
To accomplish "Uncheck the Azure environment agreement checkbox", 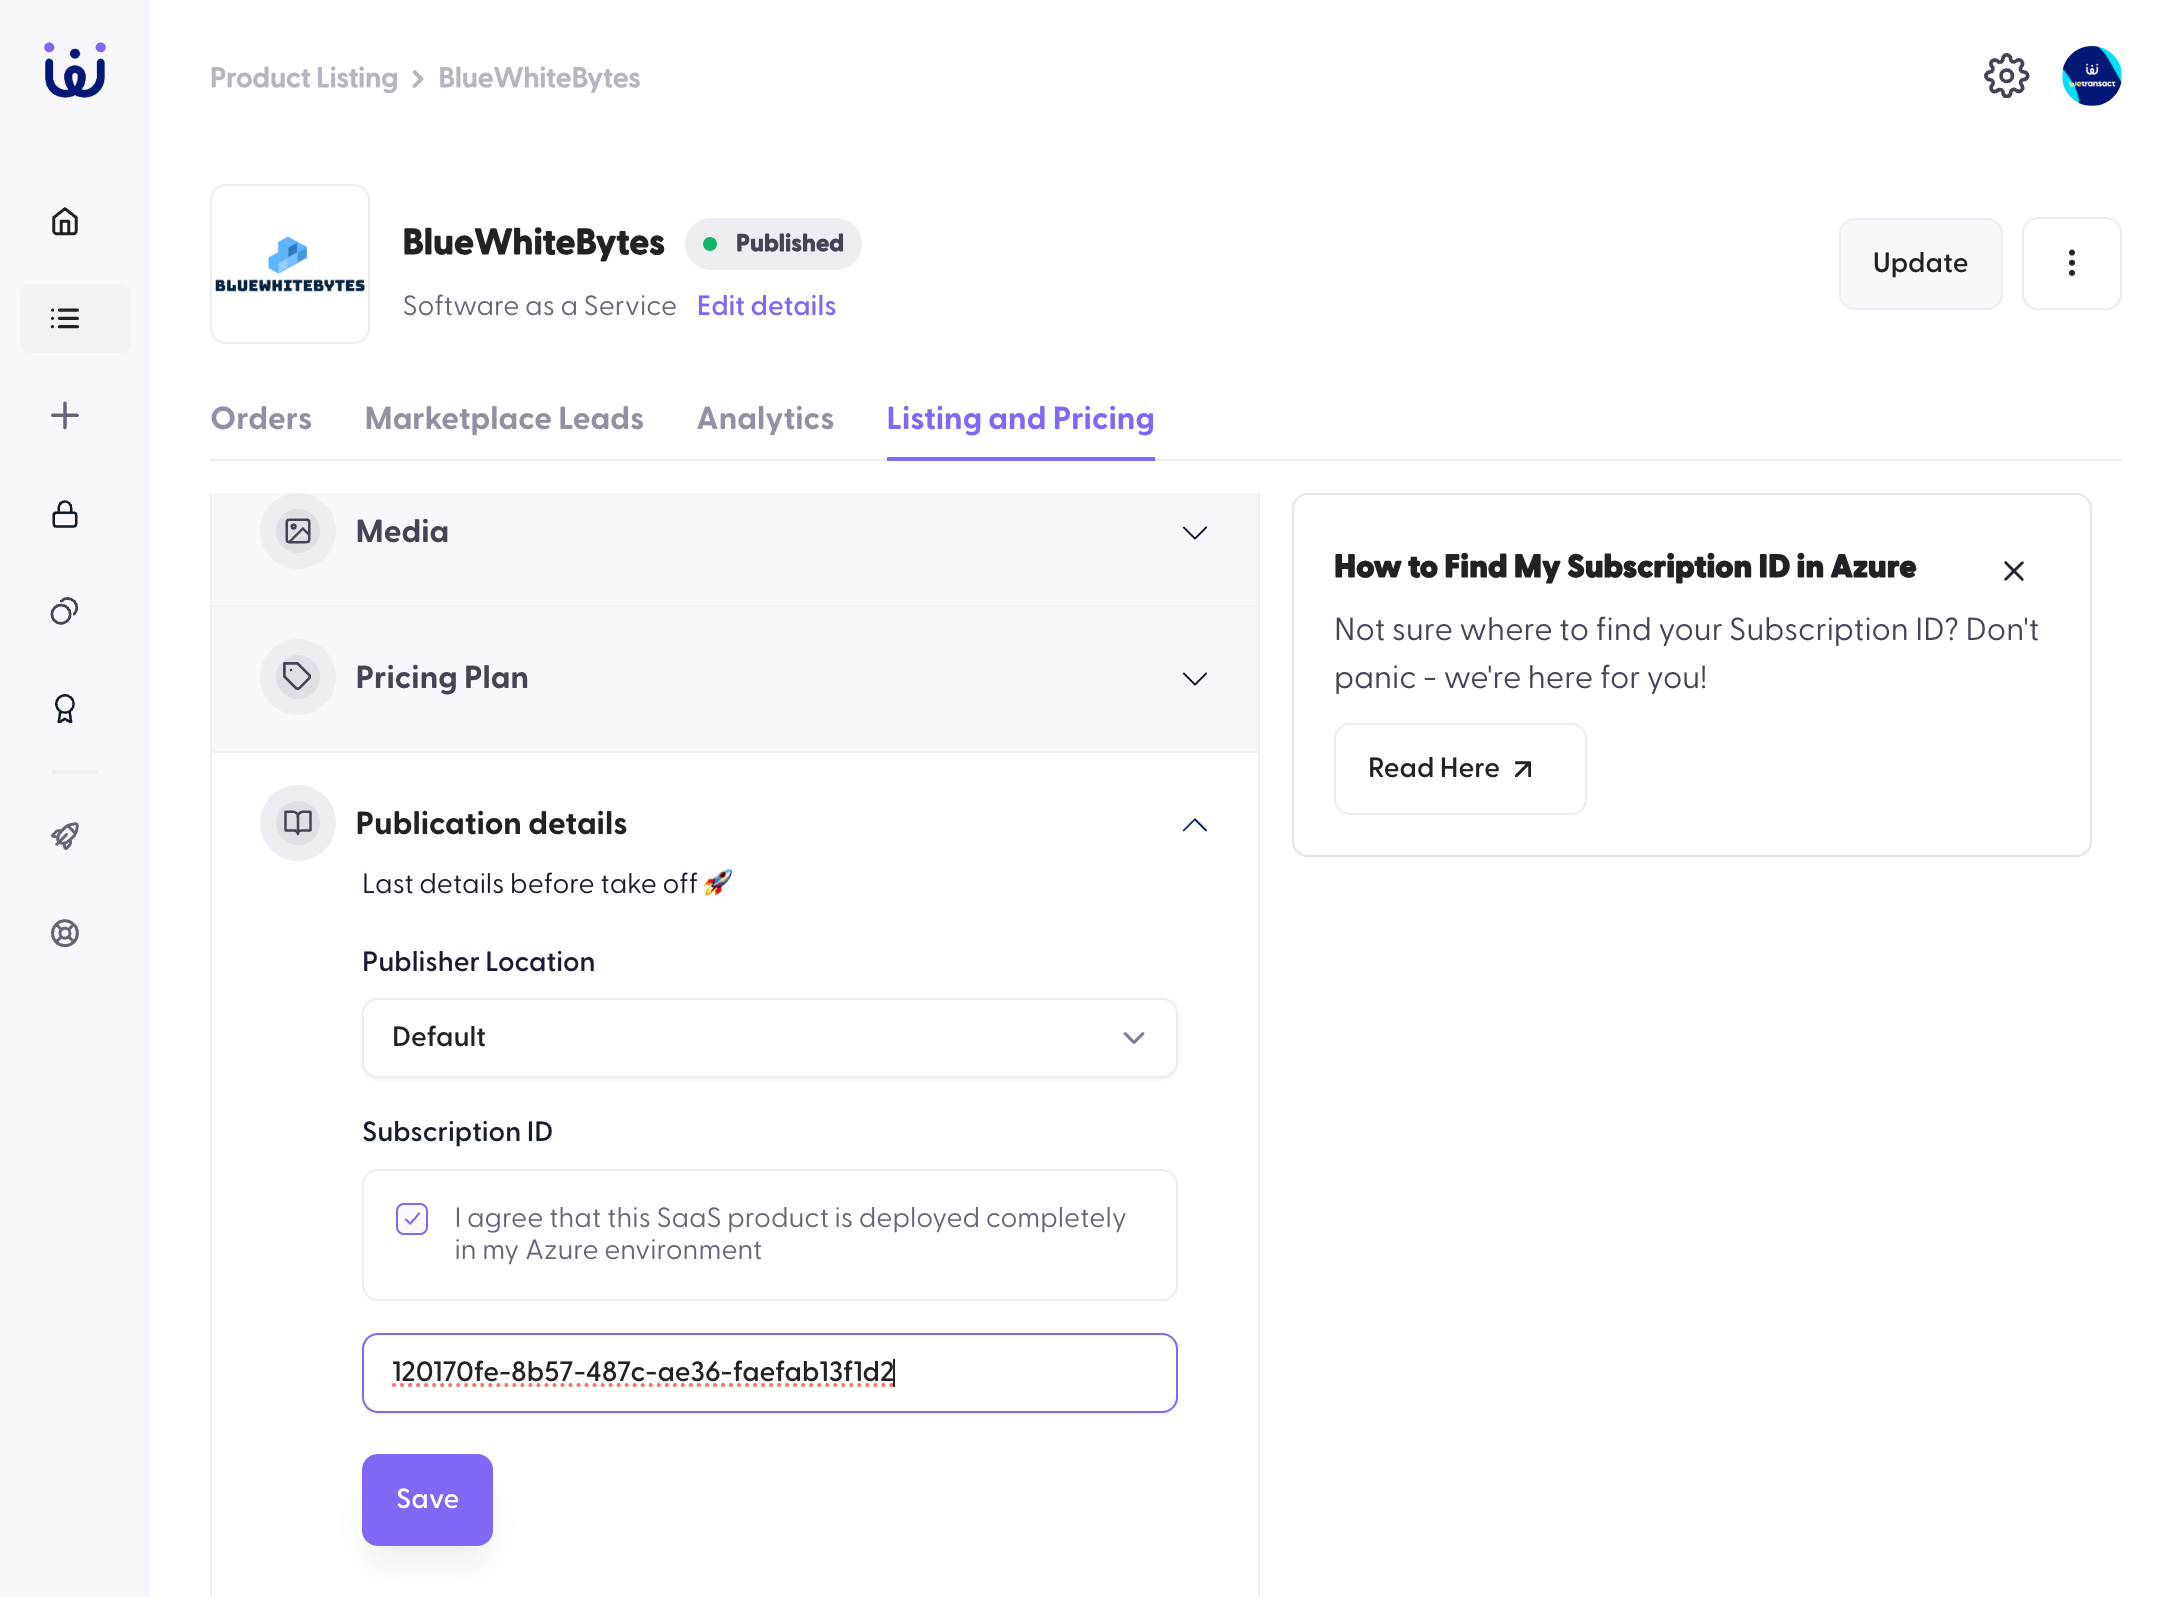I will tap(412, 1218).
